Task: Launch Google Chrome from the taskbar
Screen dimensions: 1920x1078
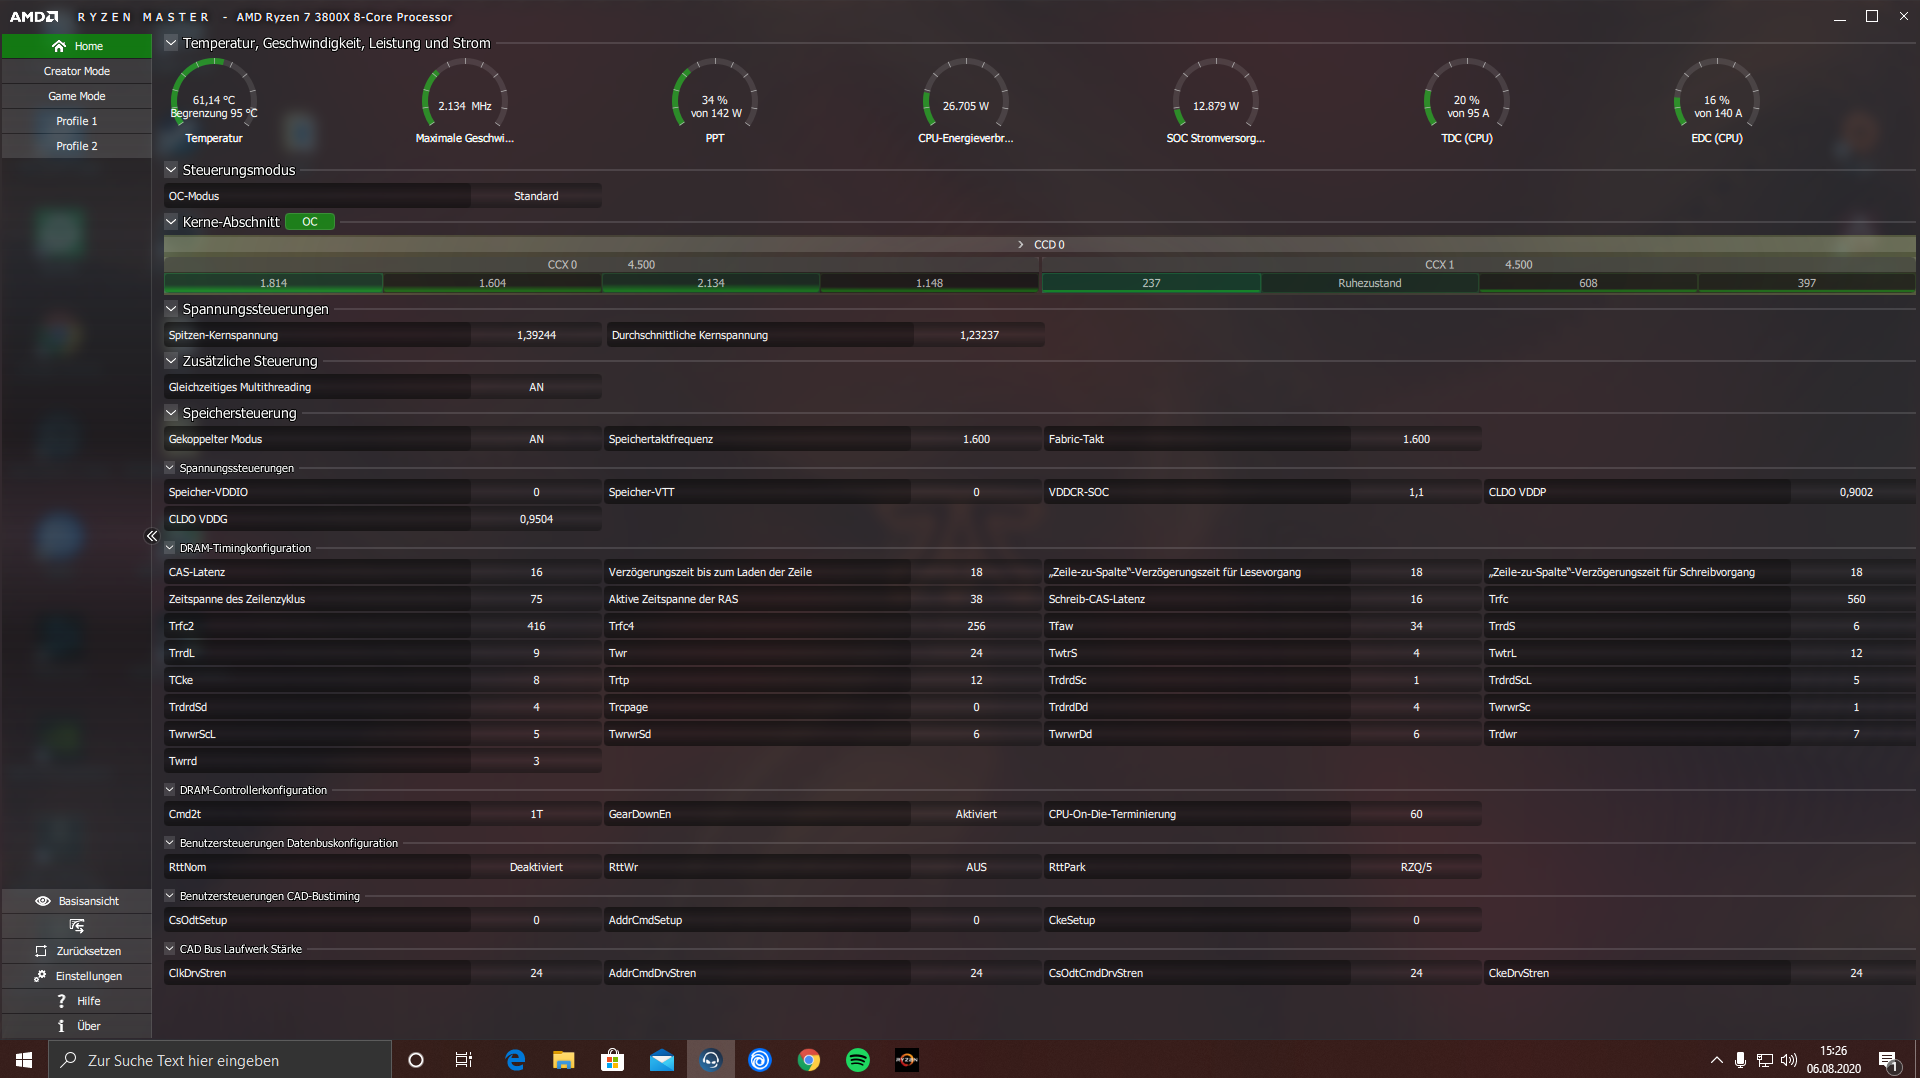Action: 809,1060
